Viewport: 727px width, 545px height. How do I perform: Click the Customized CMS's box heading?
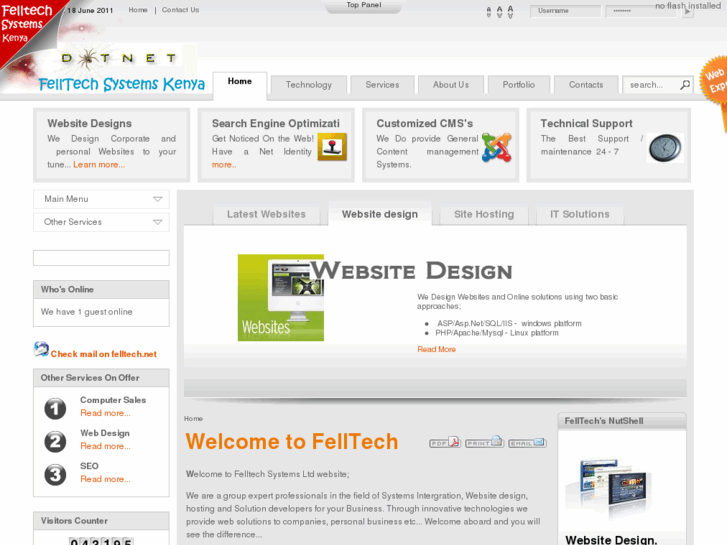(425, 123)
